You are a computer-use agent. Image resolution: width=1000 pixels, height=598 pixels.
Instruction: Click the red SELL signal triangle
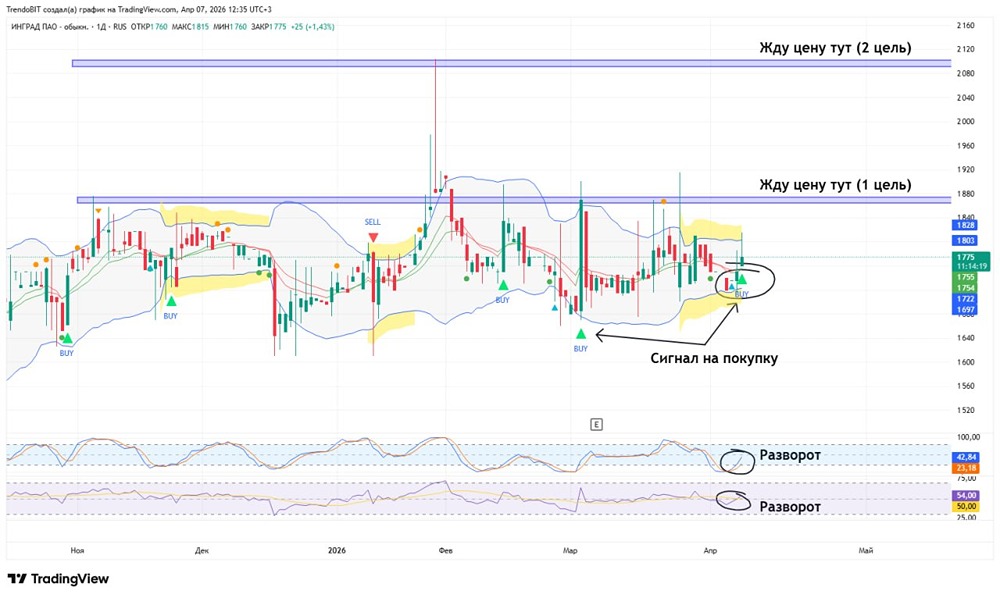[x=373, y=237]
